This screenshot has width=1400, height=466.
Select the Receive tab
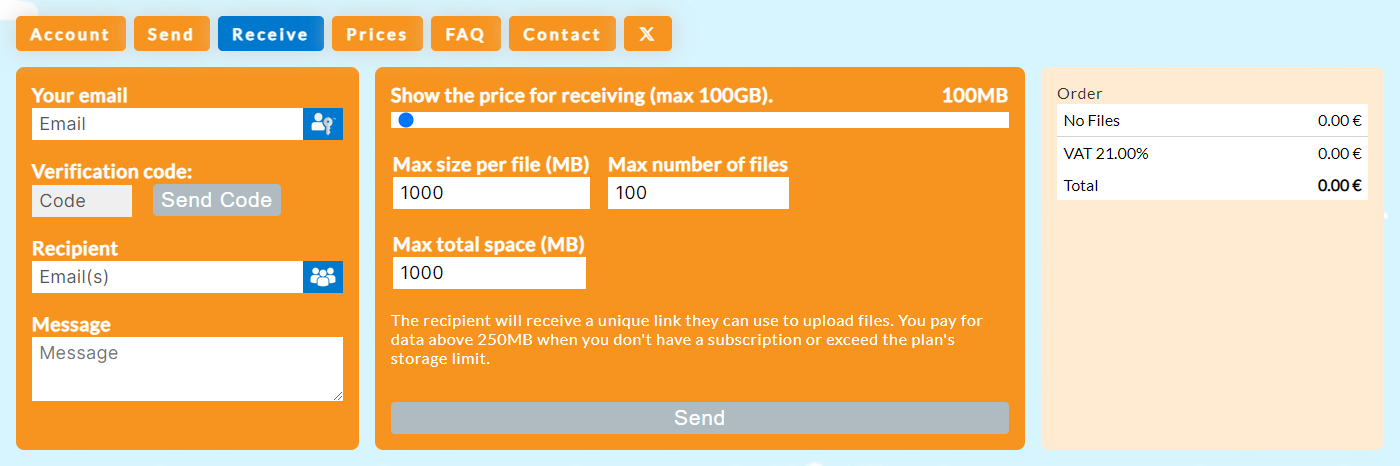pos(270,34)
